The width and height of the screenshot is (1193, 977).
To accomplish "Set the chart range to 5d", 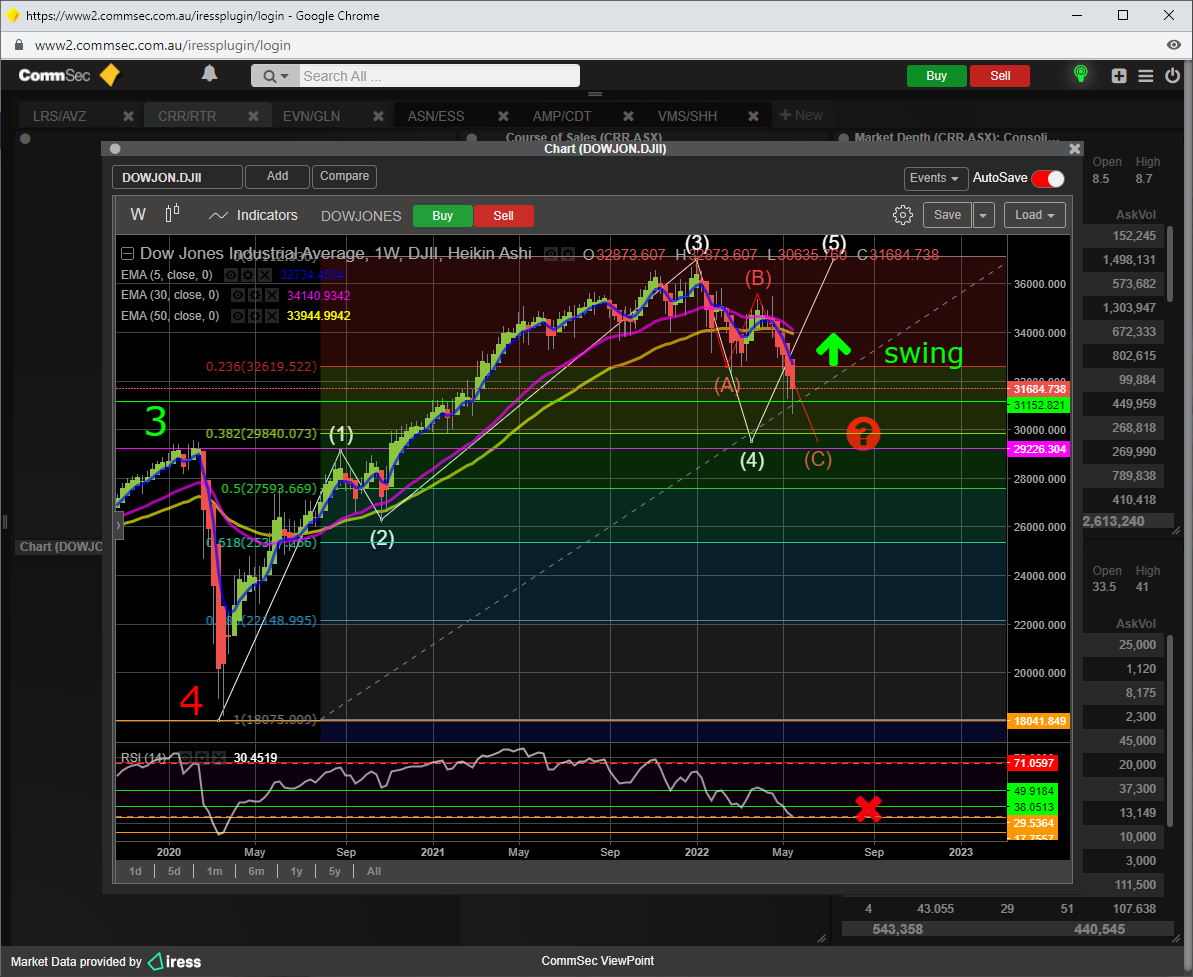I will (x=174, y=871).
